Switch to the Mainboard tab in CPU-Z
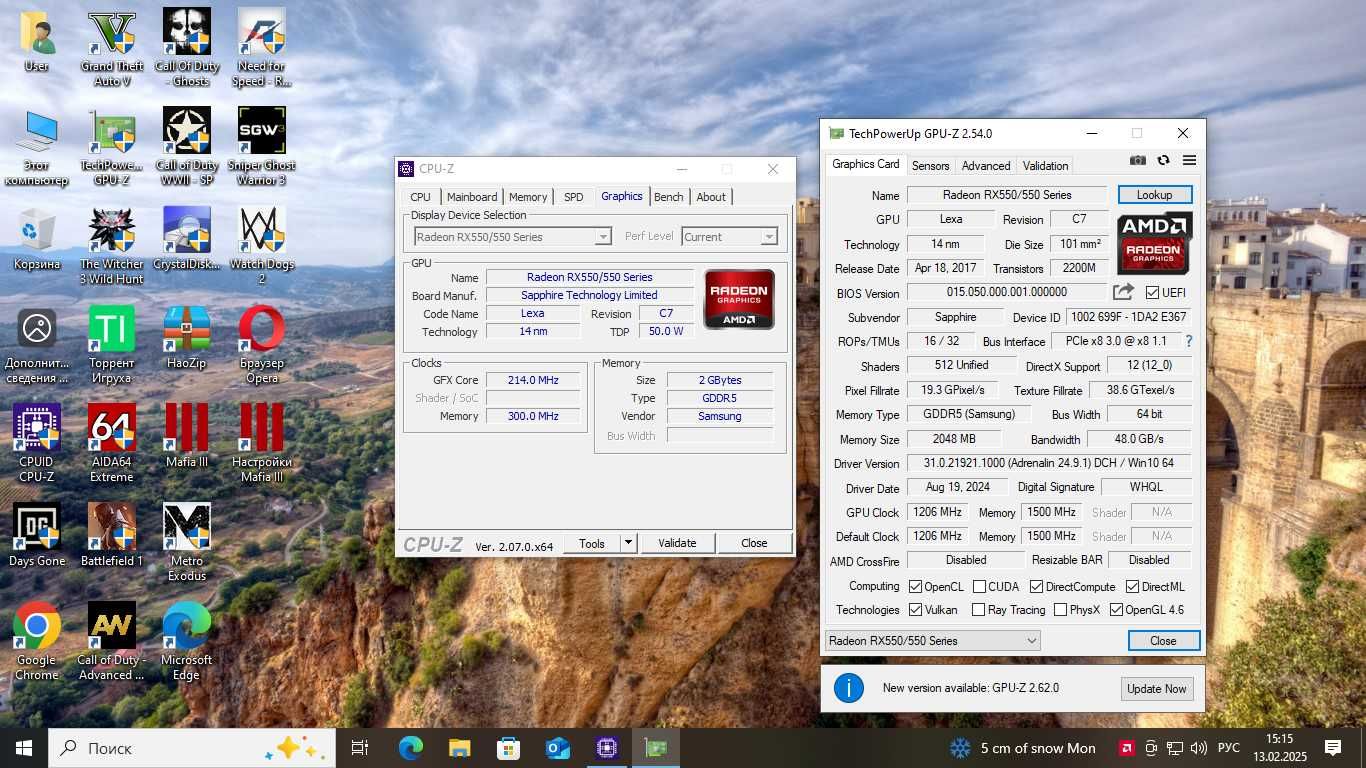 coord(472,197)
